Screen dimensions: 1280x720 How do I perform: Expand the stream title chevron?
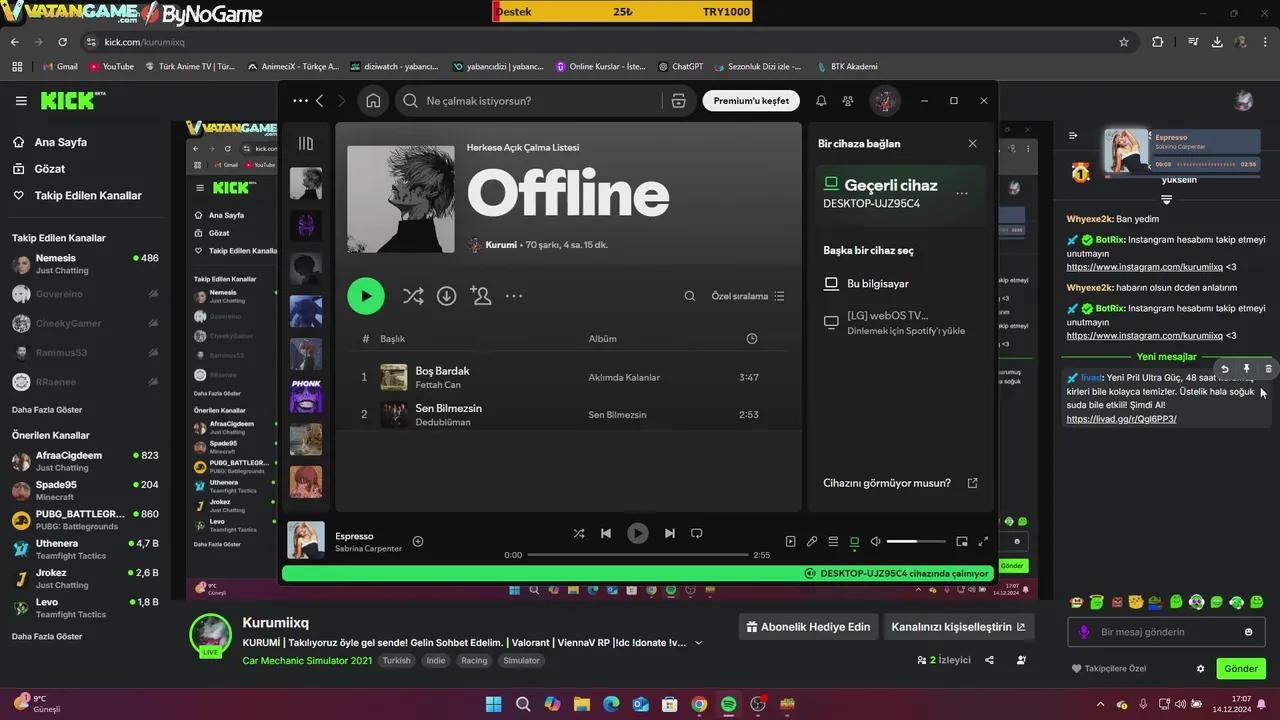click(x=698, y=643)
